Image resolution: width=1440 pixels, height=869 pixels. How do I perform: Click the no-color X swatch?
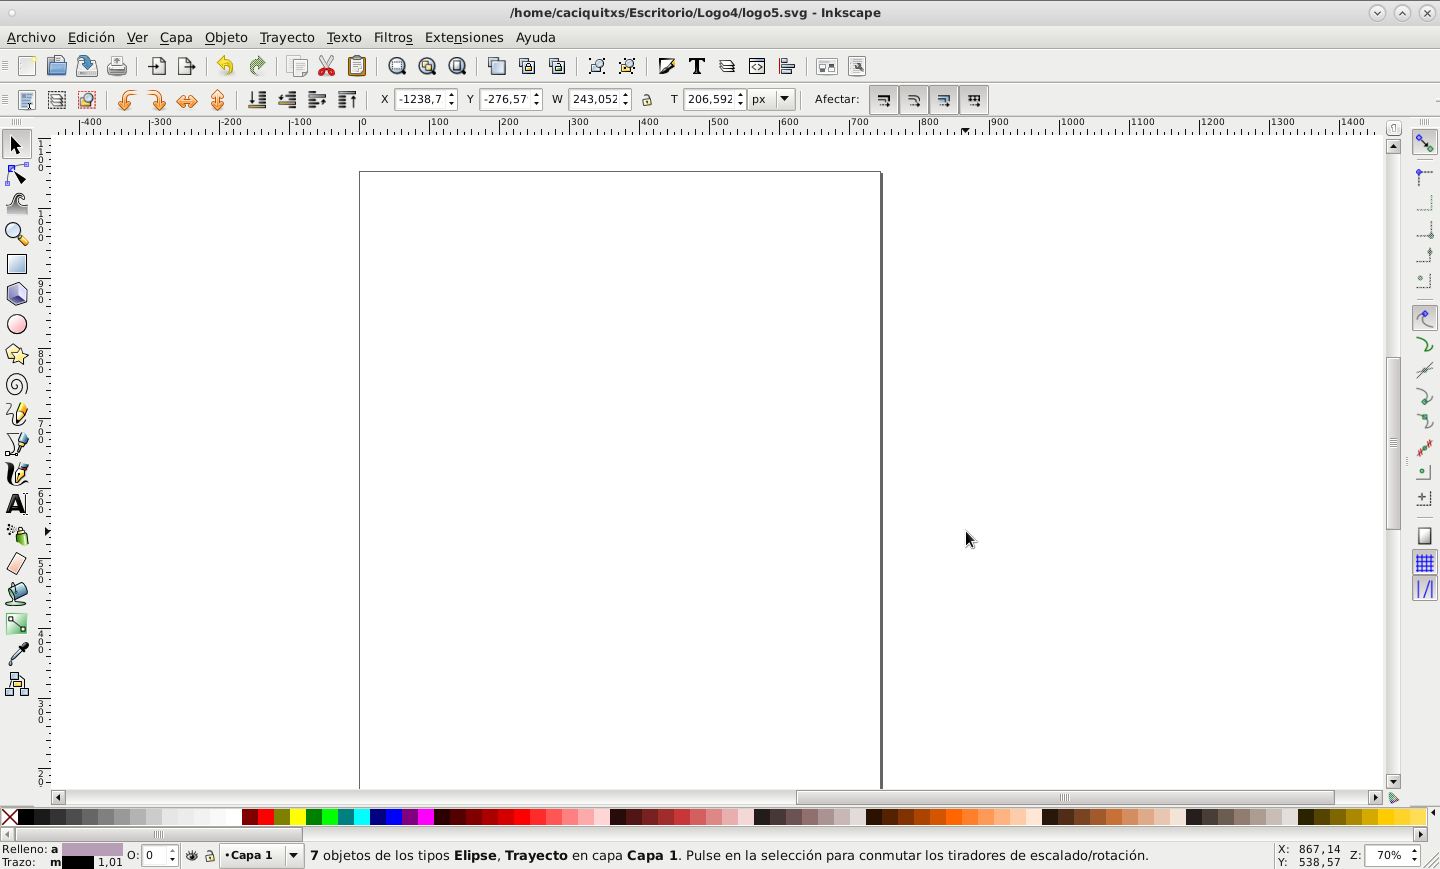(9, 817)
